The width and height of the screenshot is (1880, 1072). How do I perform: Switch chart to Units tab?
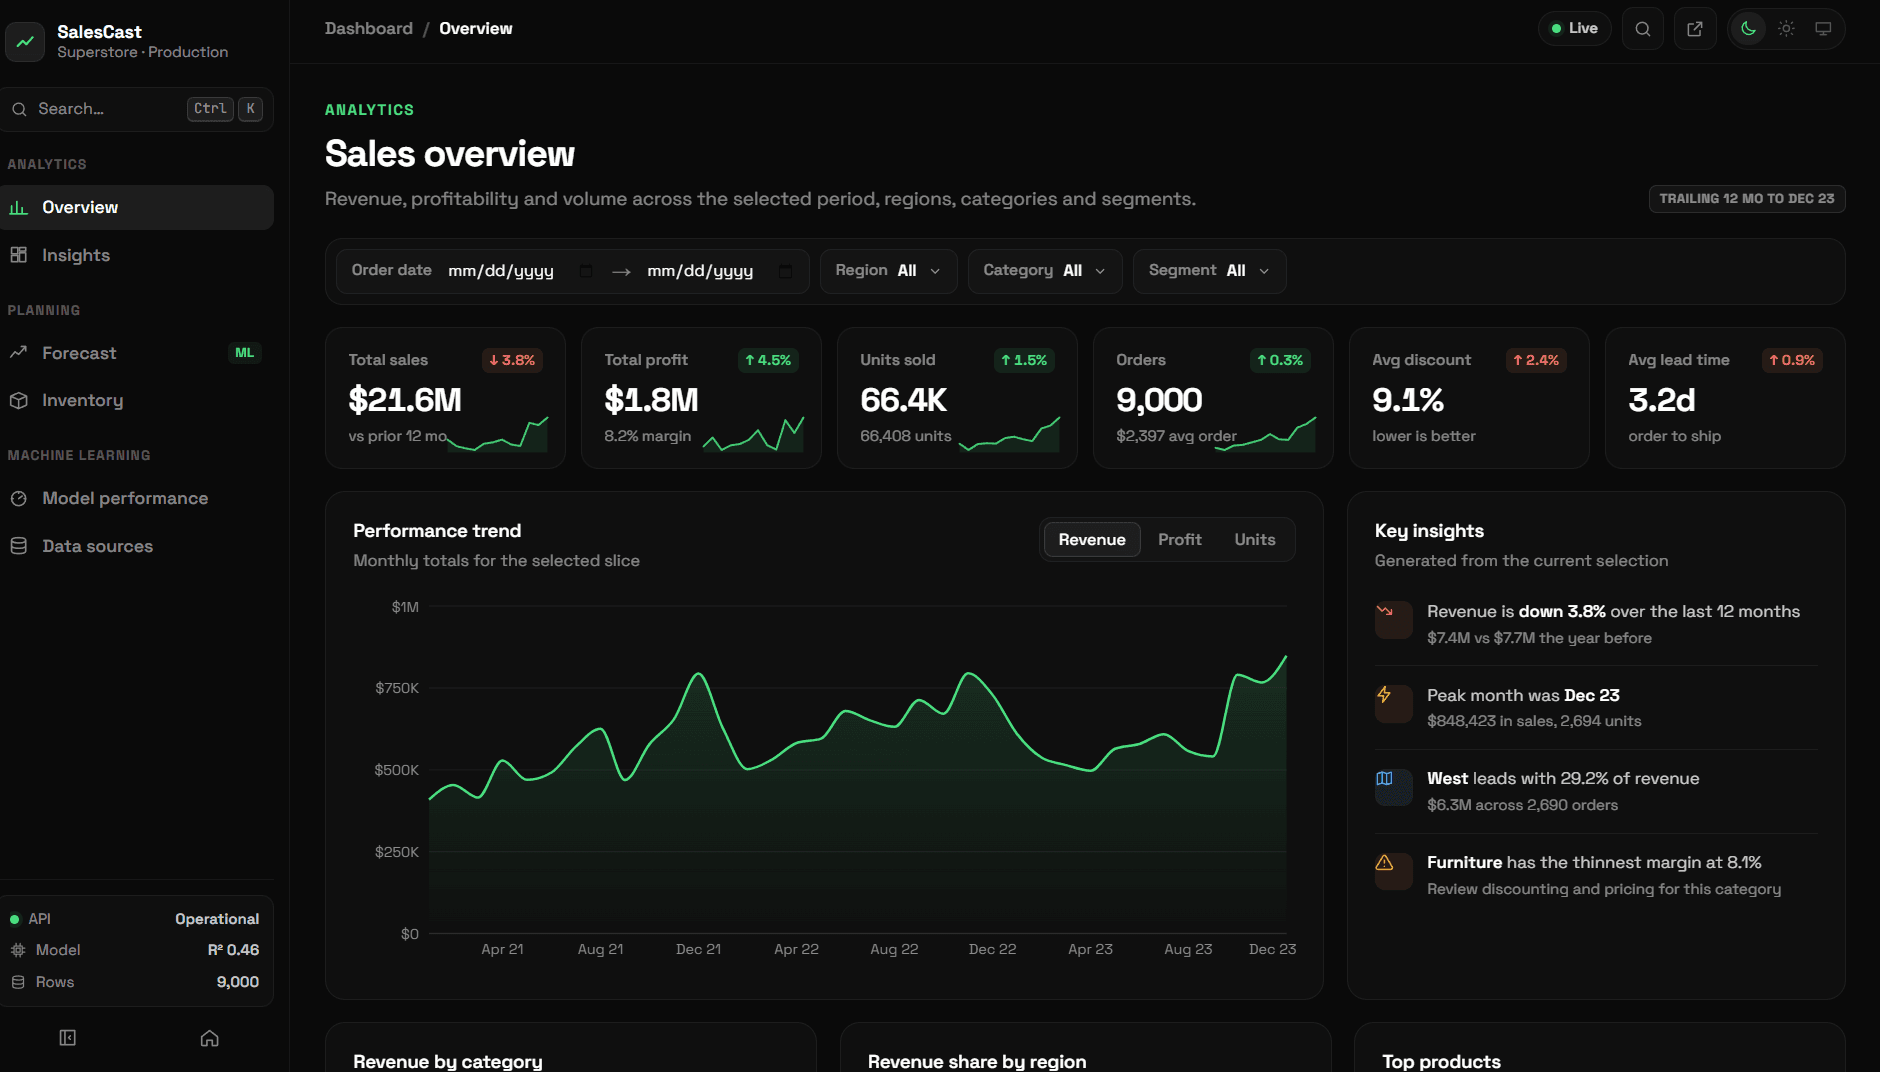pos(1255,540)
